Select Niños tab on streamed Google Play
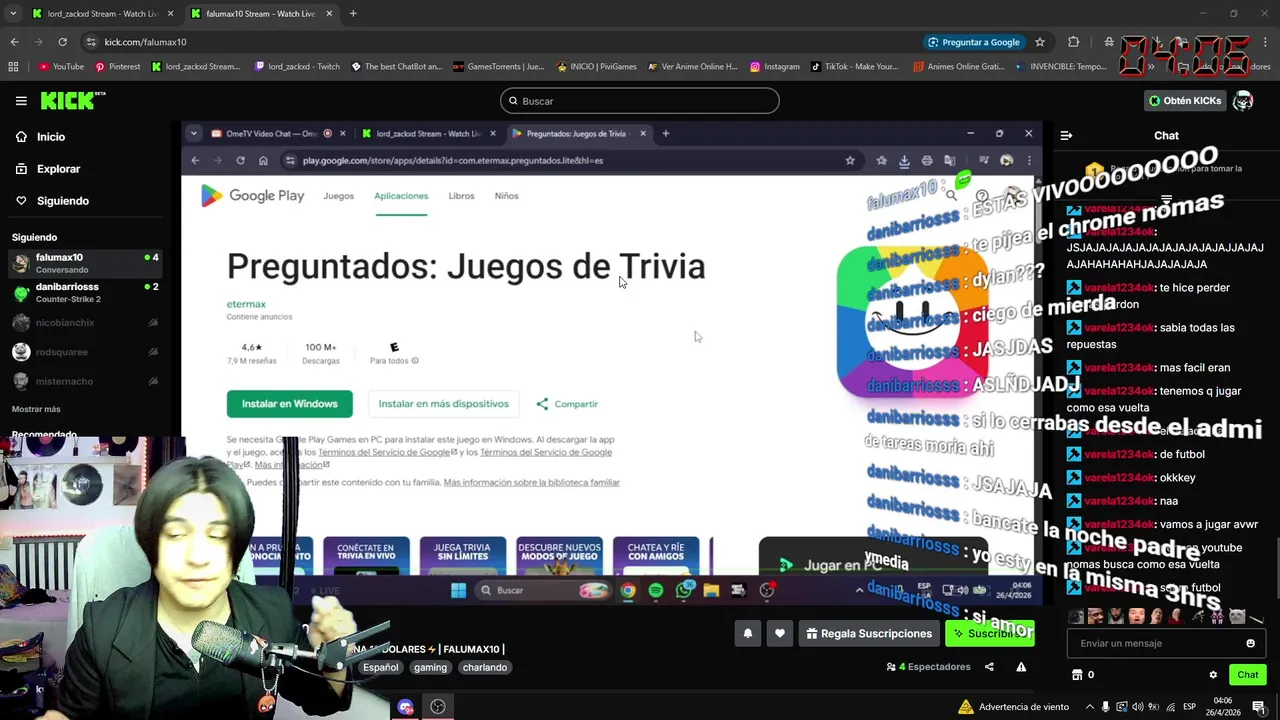 click(506, 196)
